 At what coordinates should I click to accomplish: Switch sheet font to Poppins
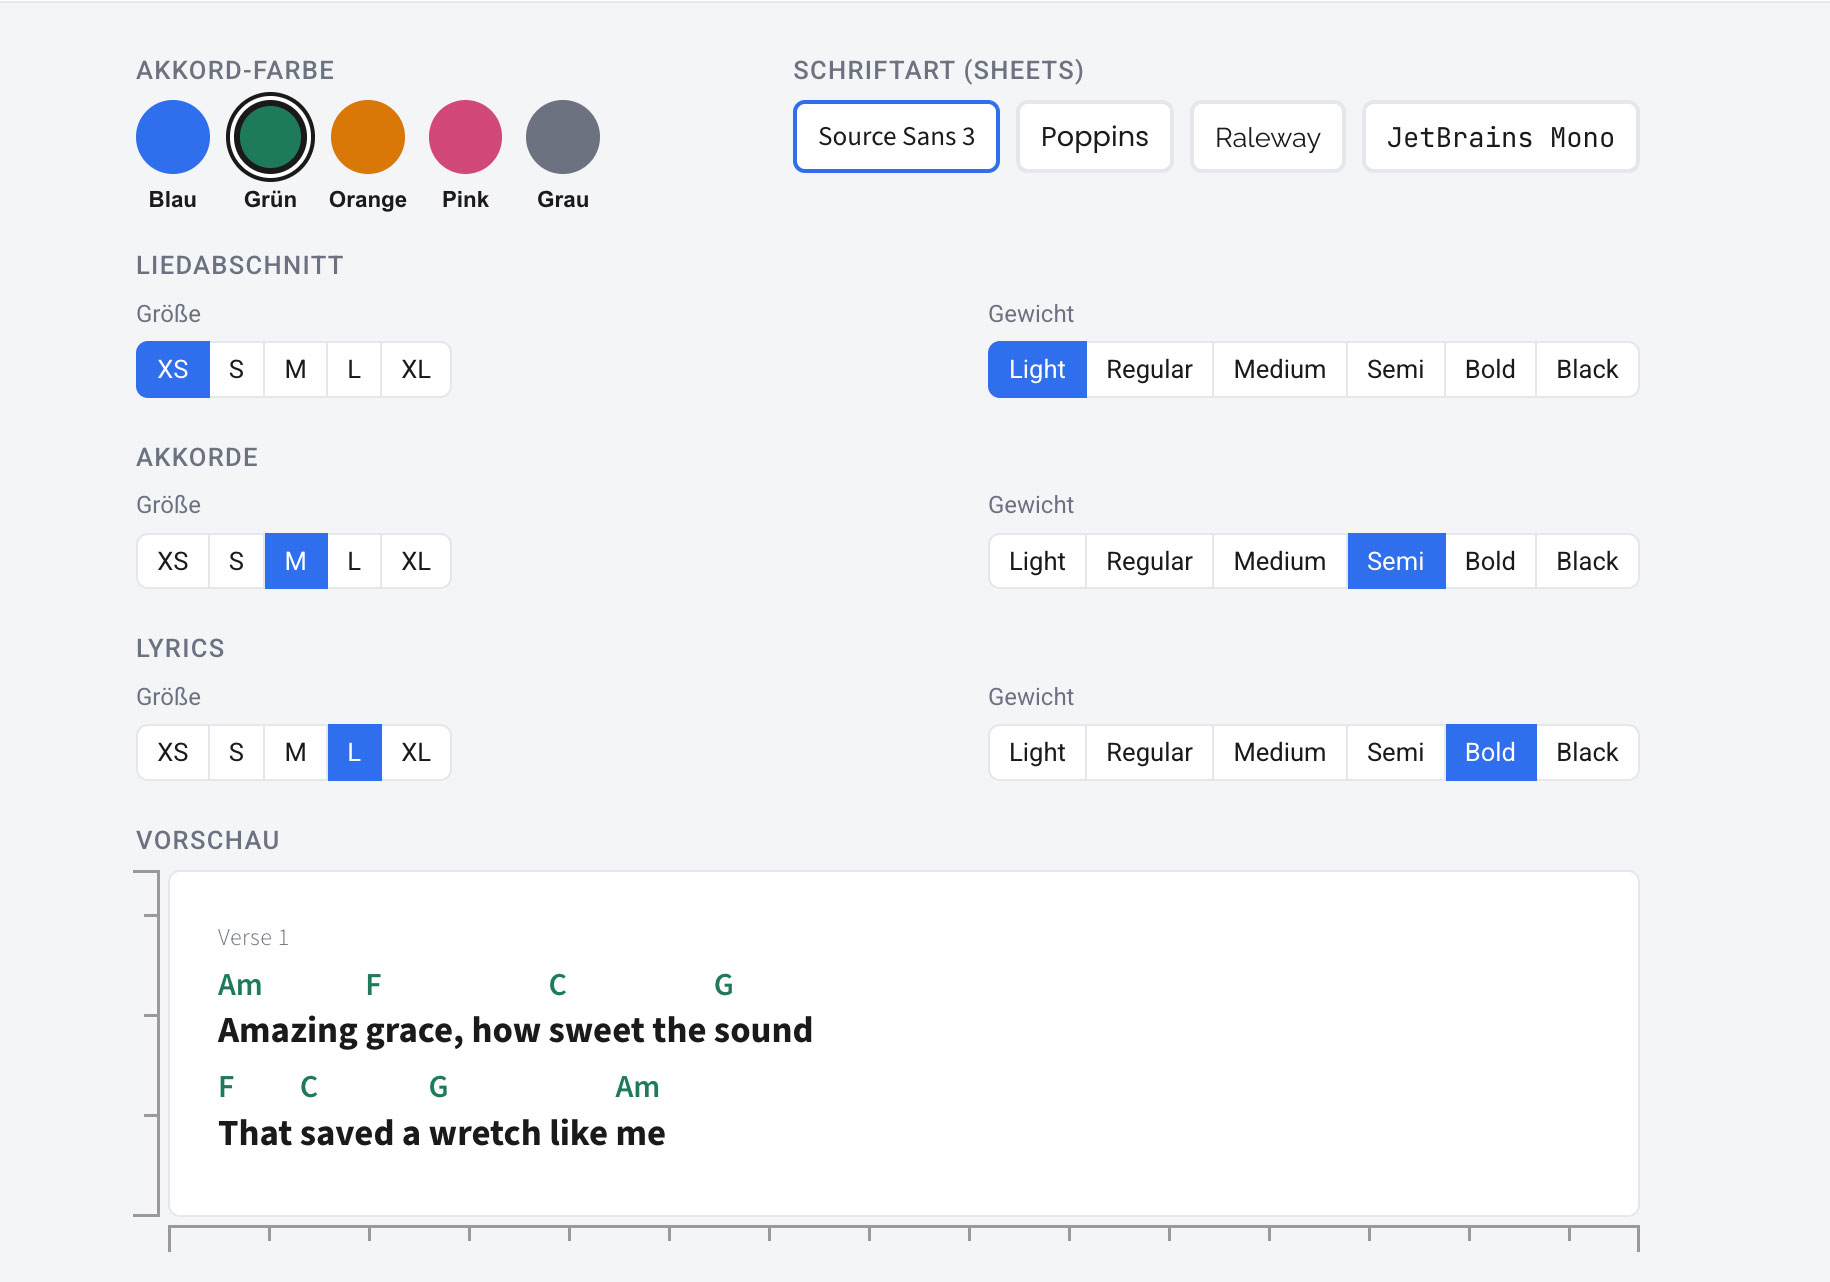(x=1094, y=137)
